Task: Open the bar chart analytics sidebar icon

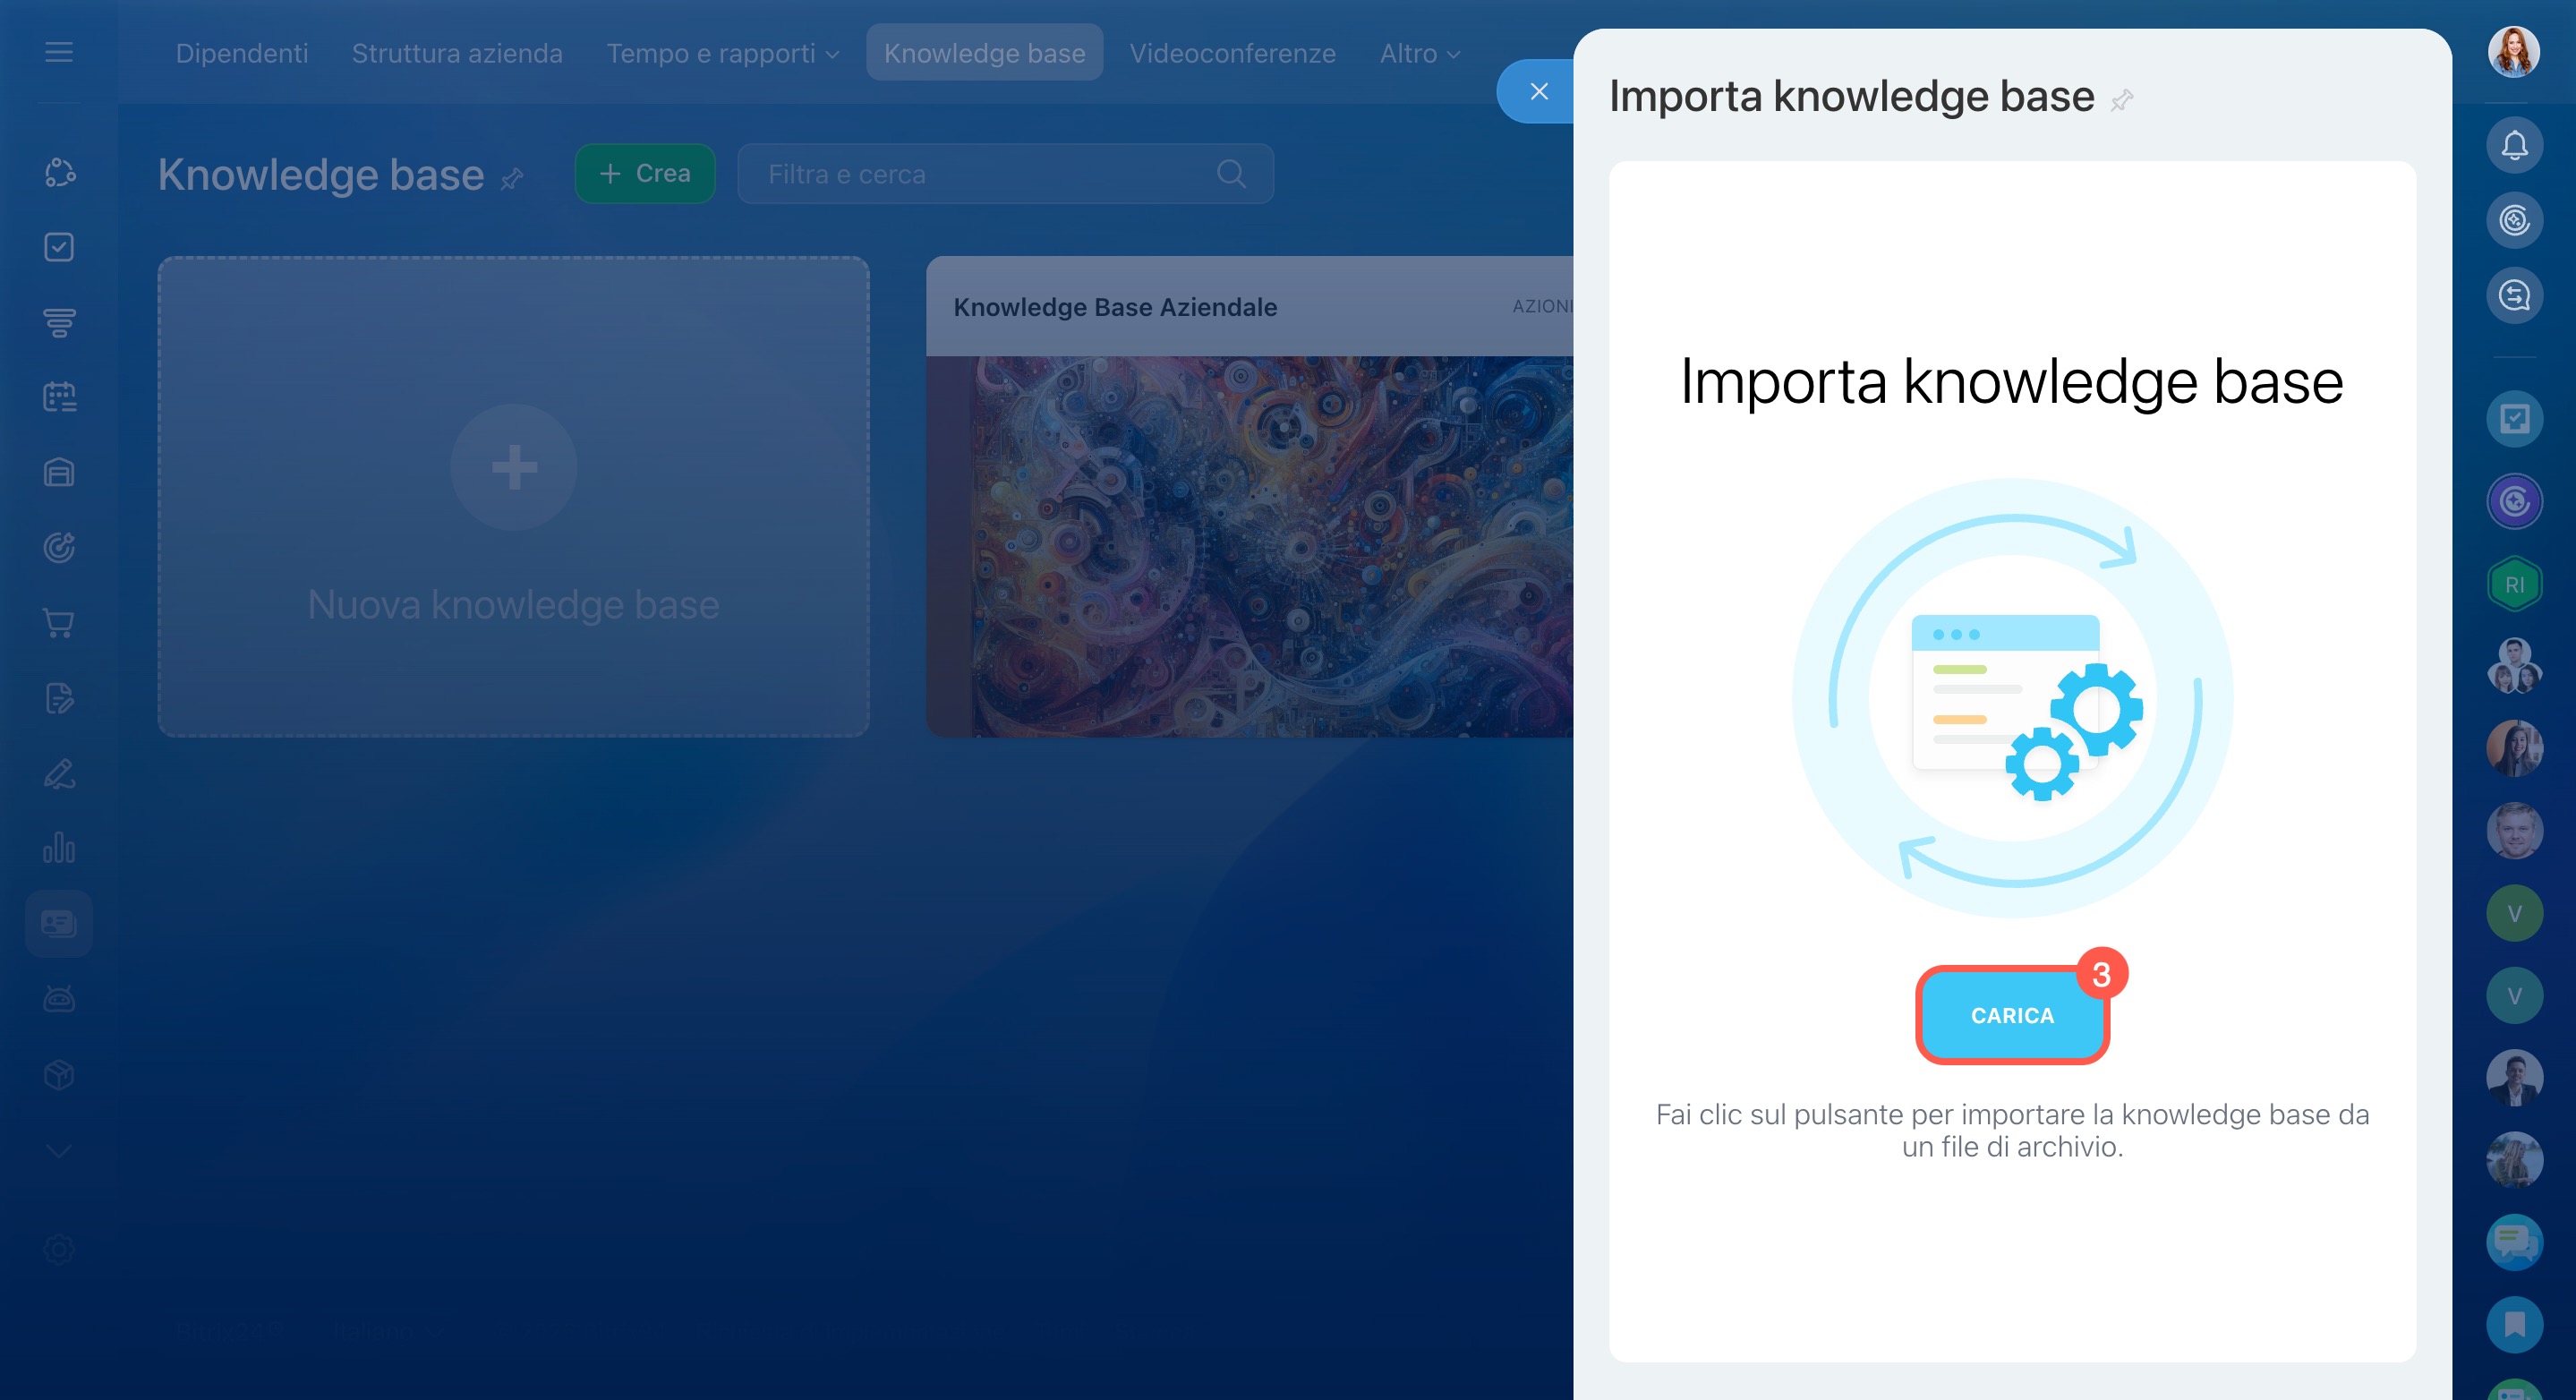Action: coord(59,848)
